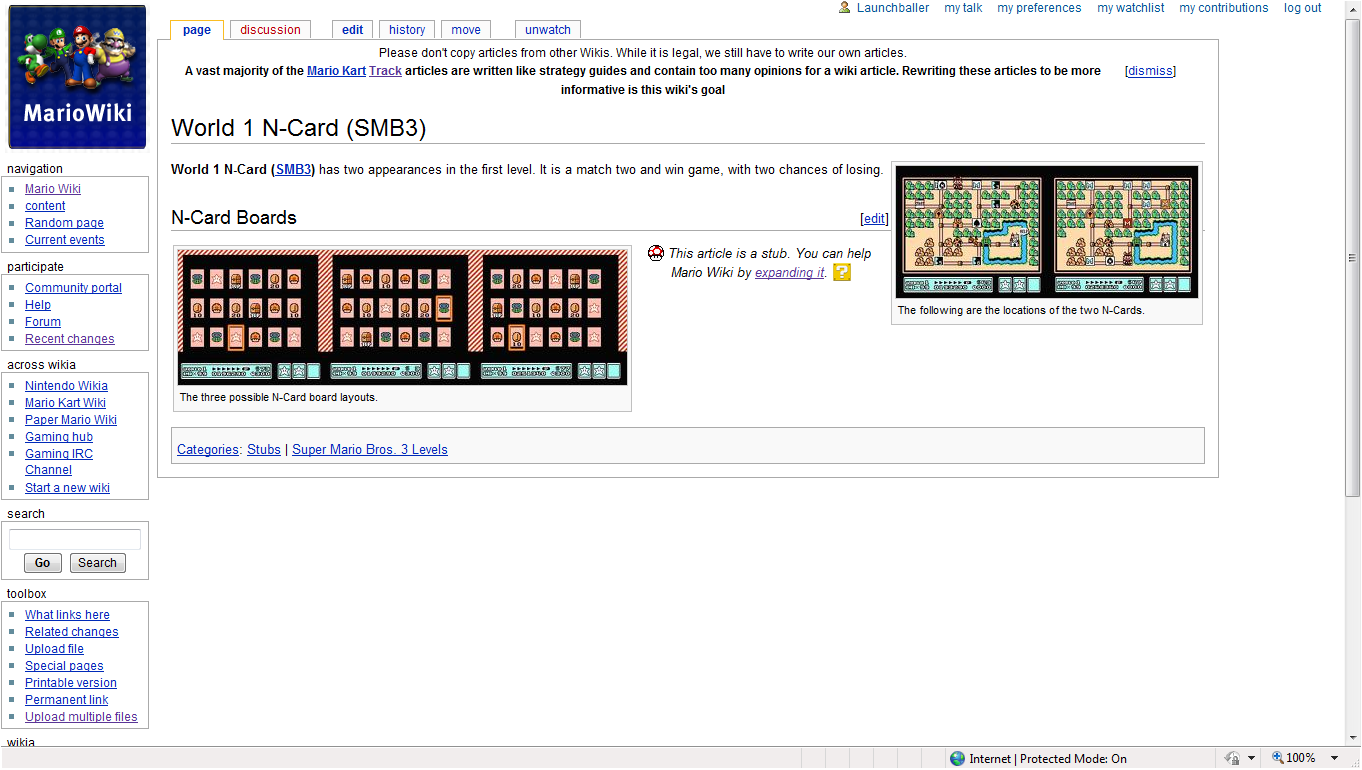Dismiss the site notice
The width and height of the screenshot is (1362, 770).
tap(1150, 71)
